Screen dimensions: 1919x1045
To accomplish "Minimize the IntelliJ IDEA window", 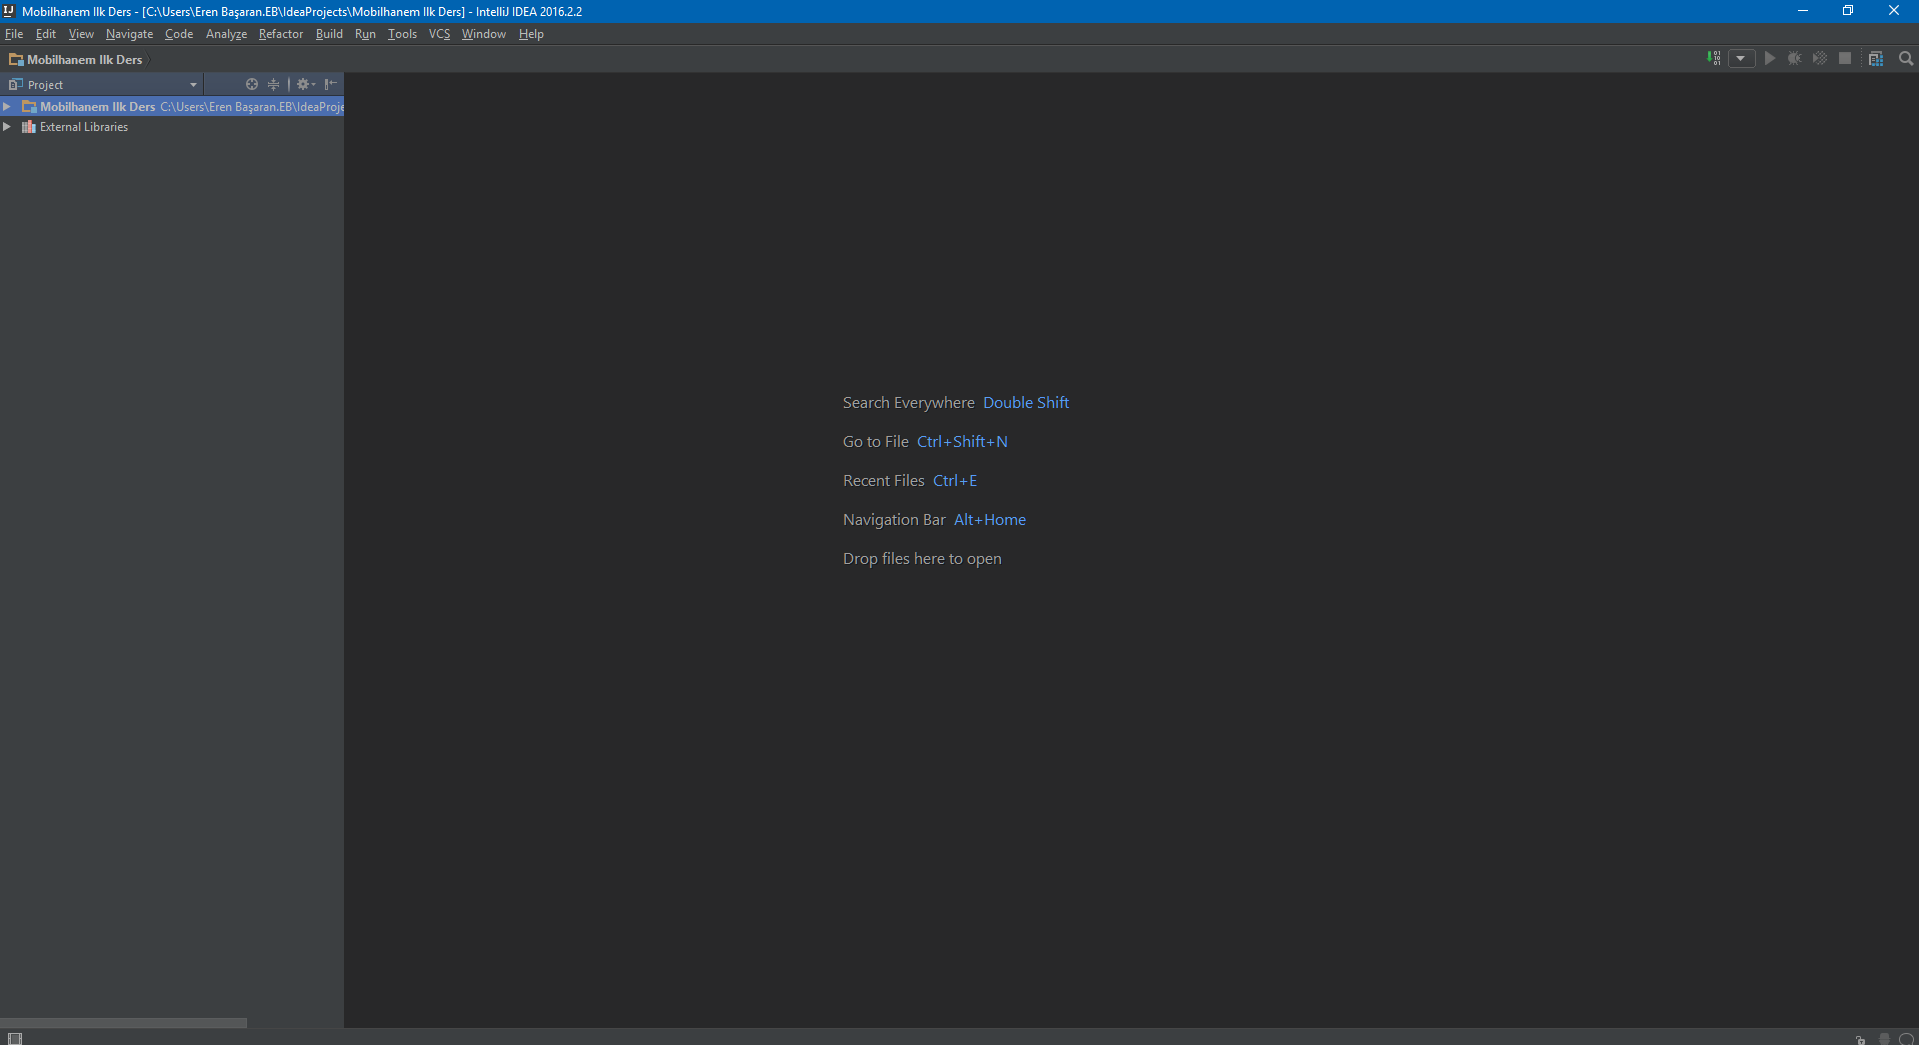I will [x=1803, y=11].
